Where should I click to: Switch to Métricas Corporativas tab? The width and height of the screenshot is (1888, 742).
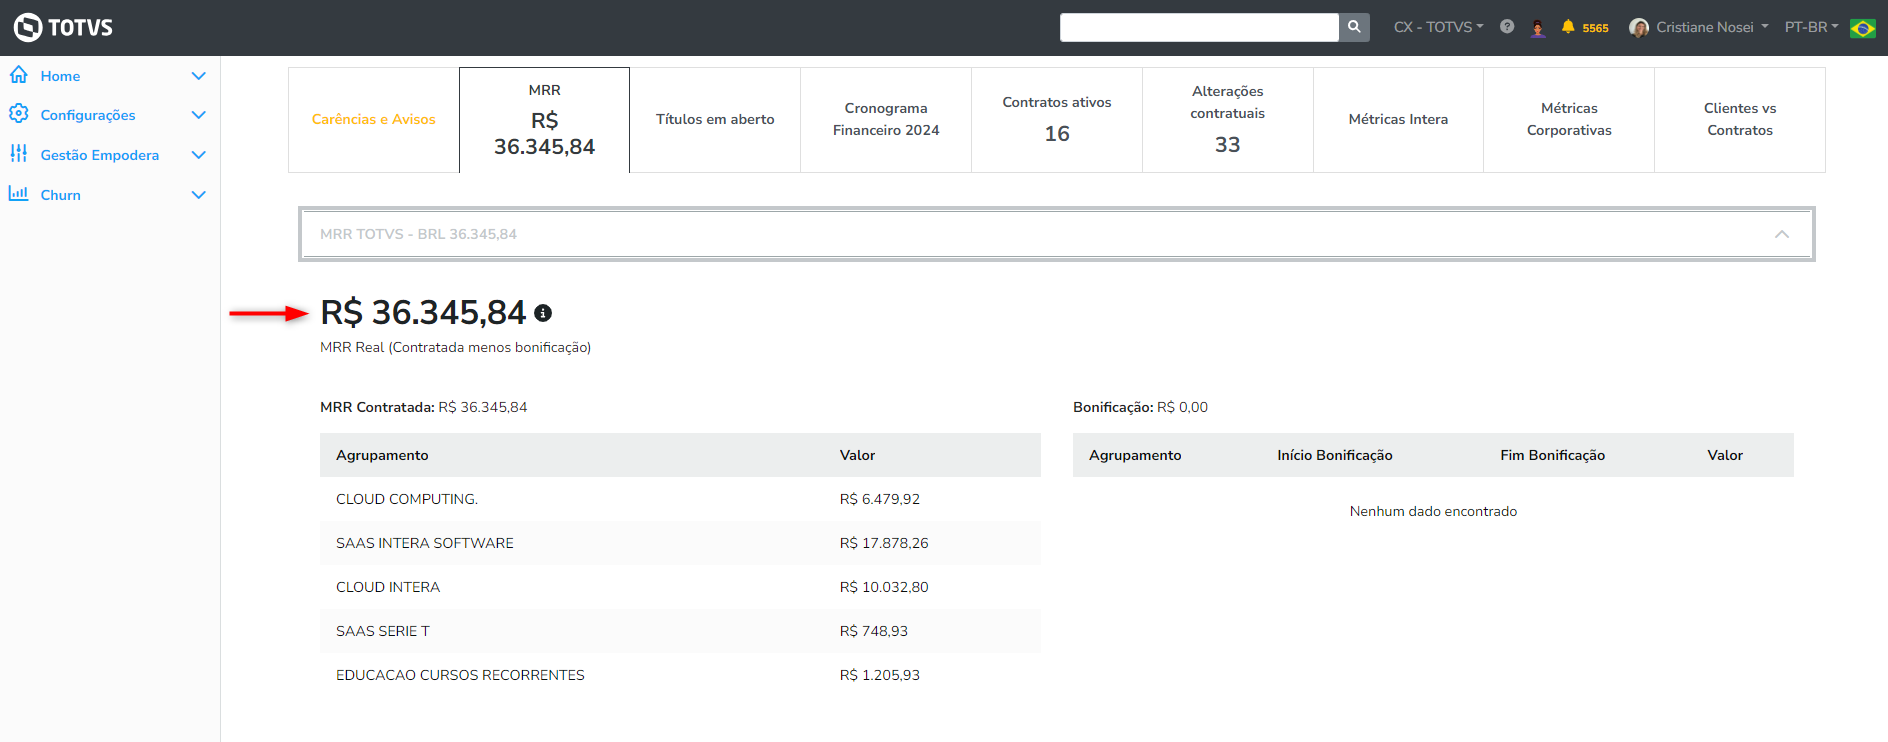click(1569, 120)
